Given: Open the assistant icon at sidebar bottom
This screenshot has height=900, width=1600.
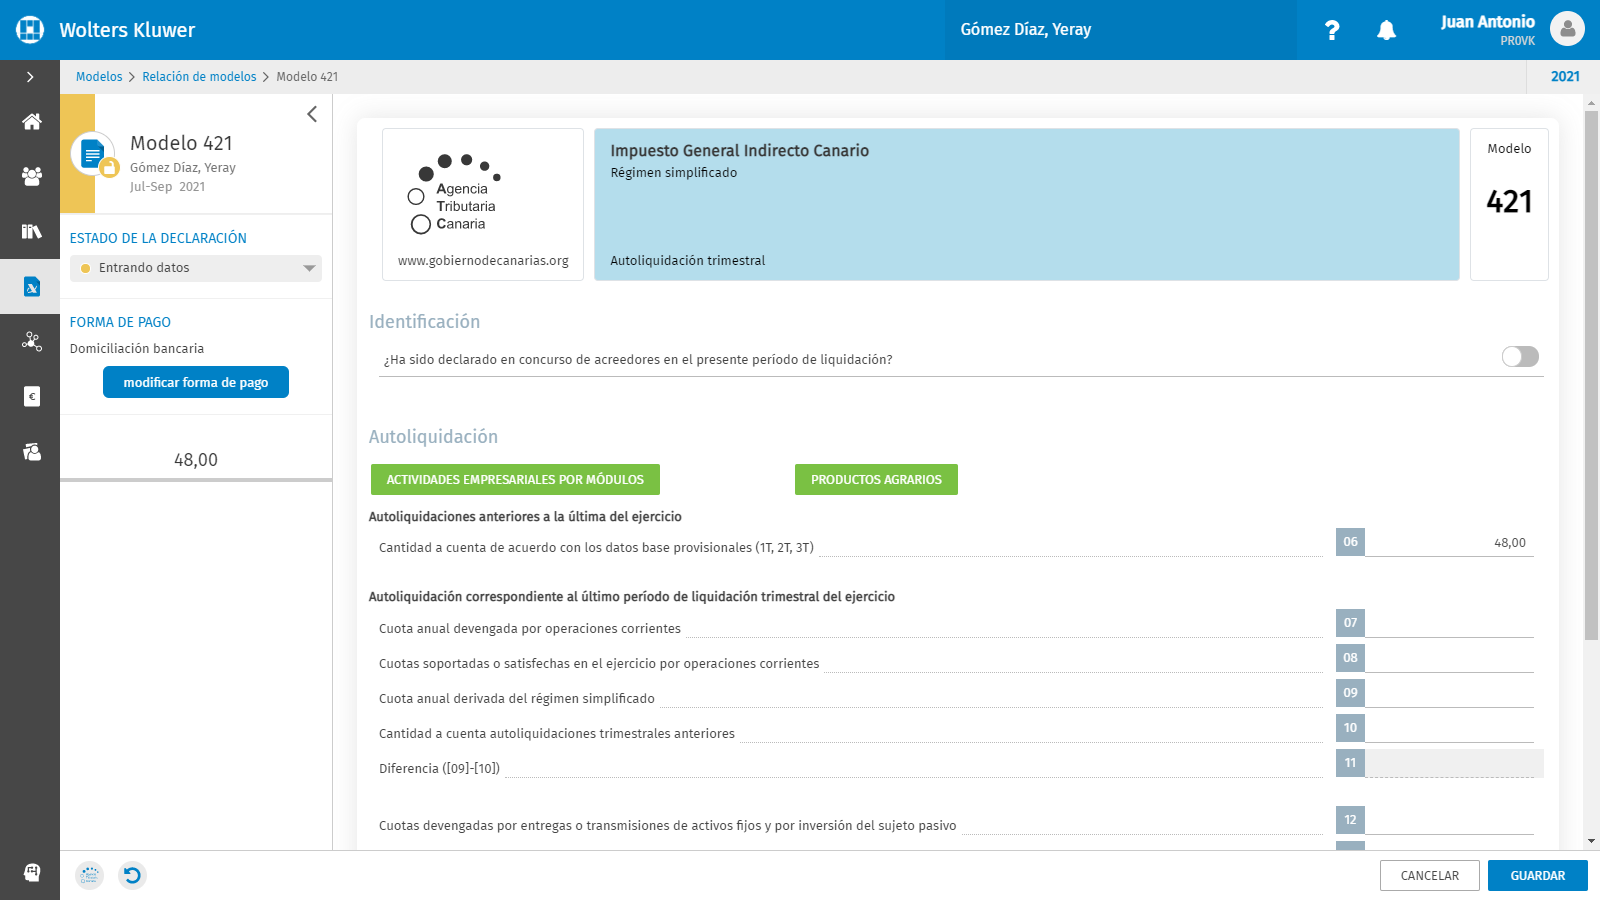Looking at the screenshot, I should tap(31, 873).
